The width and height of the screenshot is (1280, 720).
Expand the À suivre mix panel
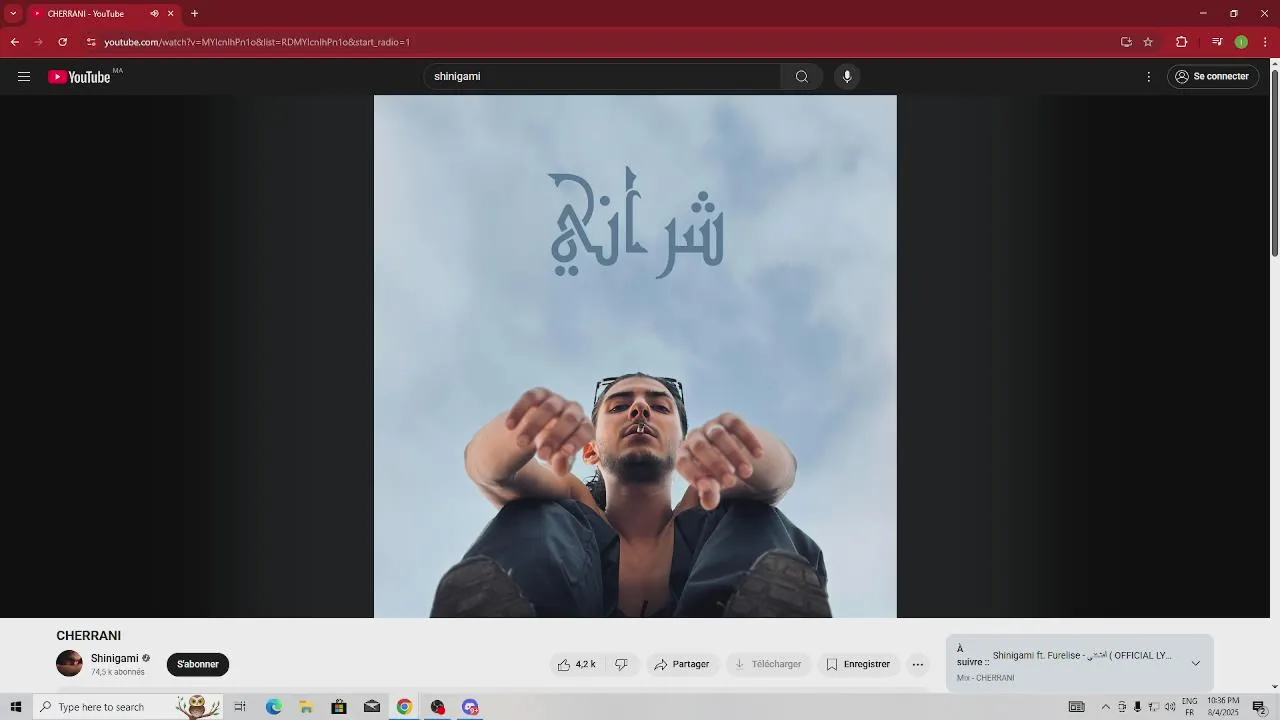[1195, 663]
